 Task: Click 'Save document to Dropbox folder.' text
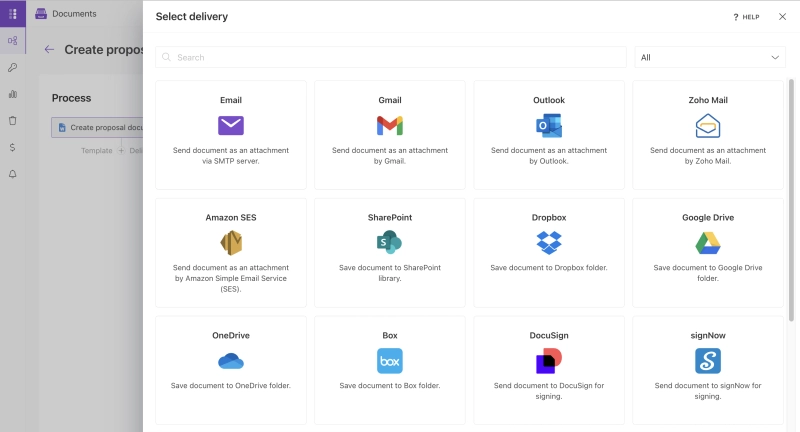coord(549,268)
